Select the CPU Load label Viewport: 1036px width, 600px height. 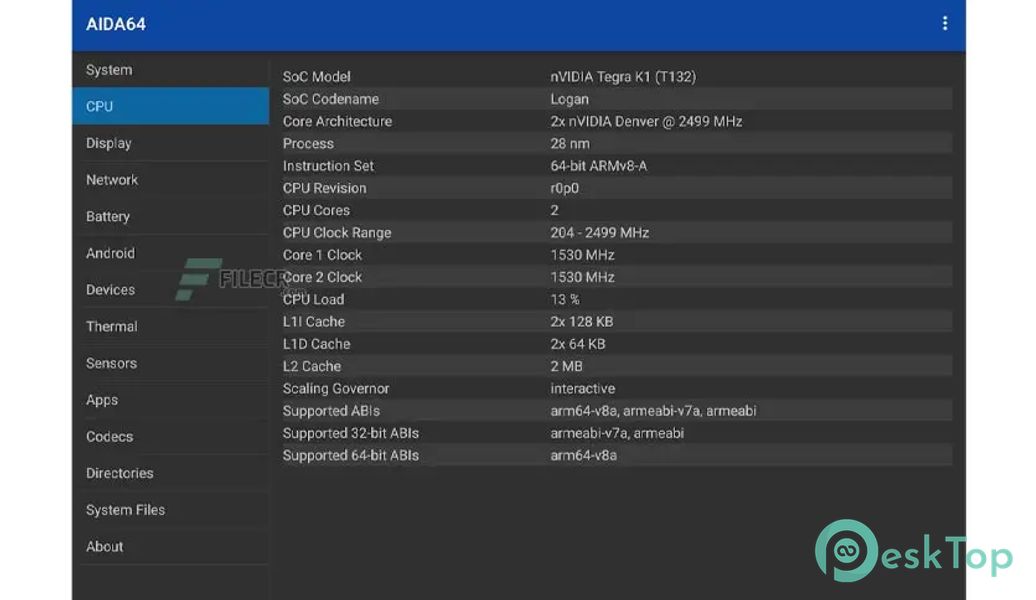tap(314, 299)
